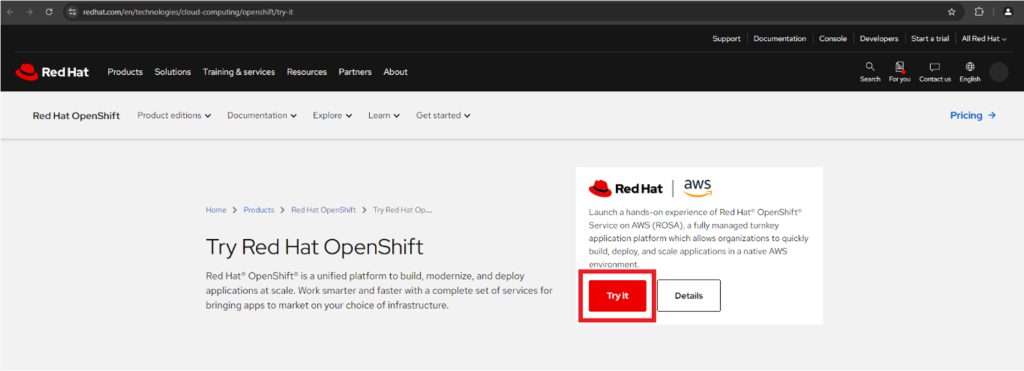Open the Developers link

pos(879,39)
